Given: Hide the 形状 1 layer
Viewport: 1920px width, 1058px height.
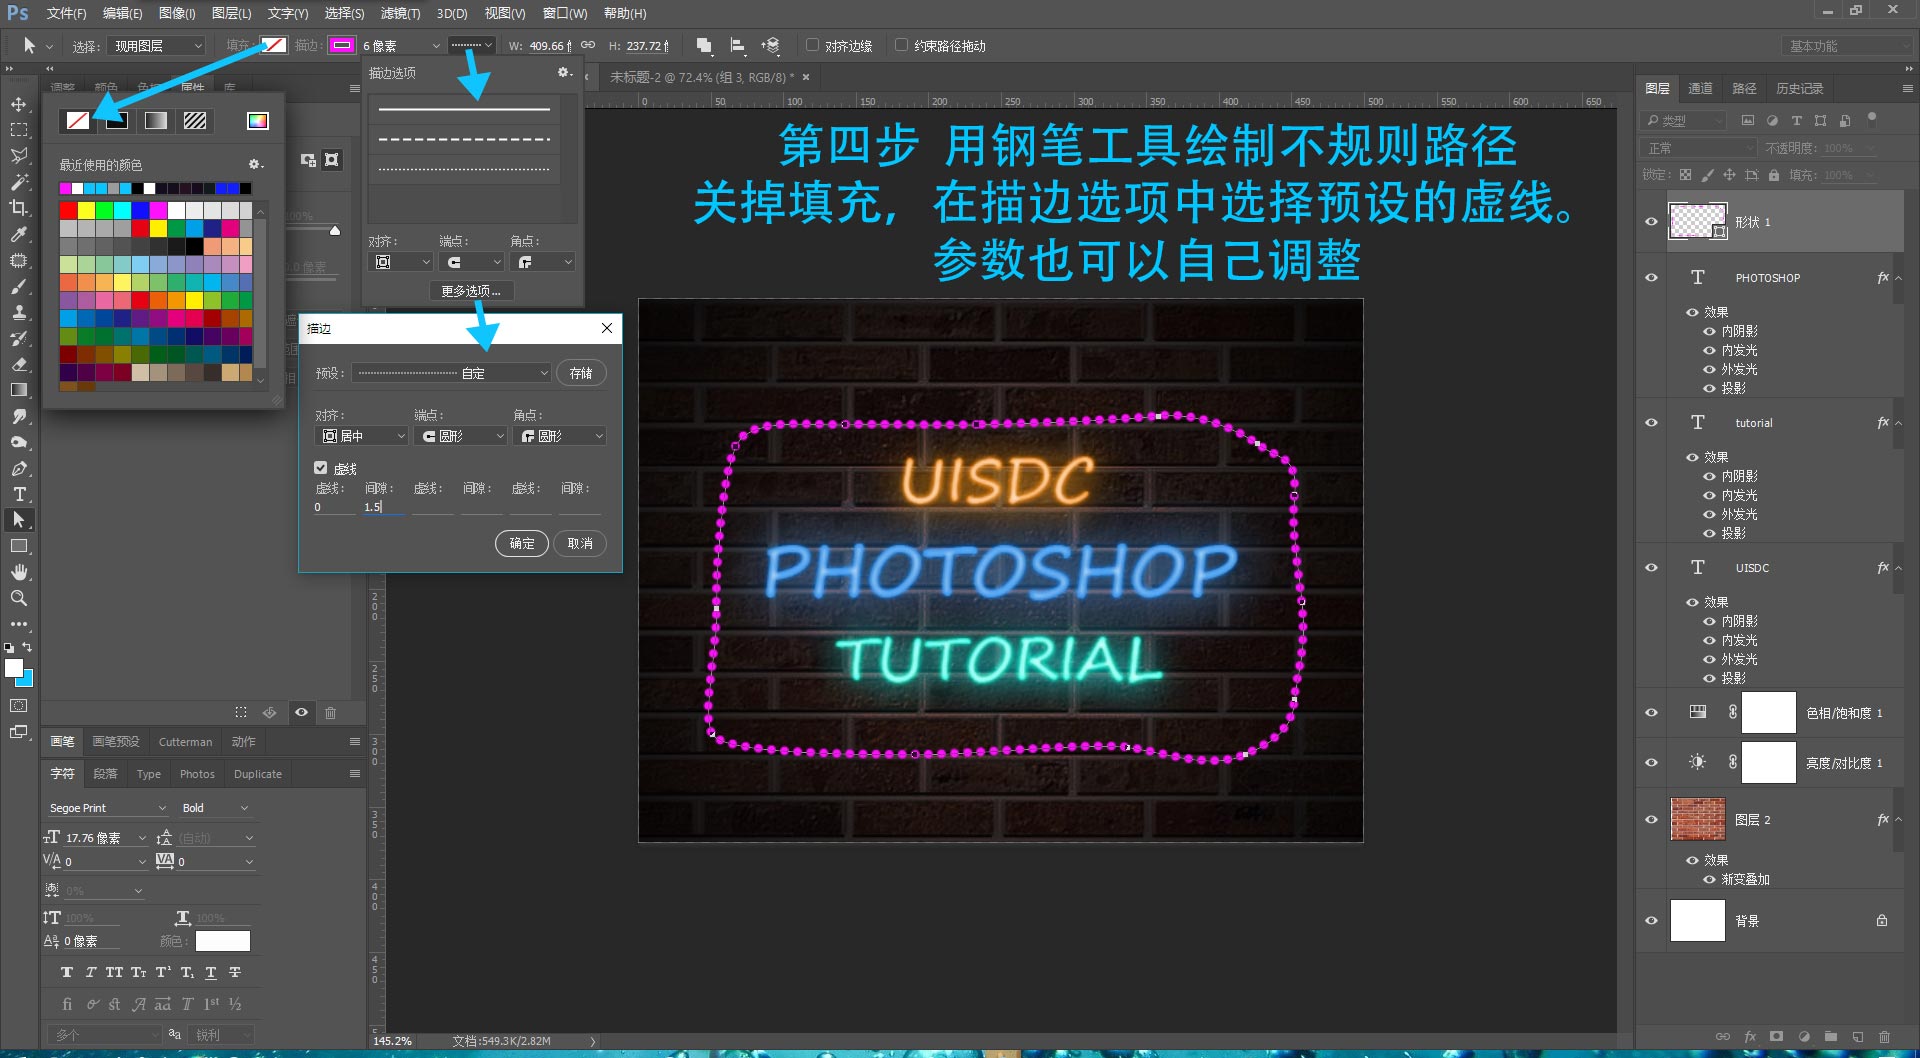Looking at the screenshot, I should [x=1651, y=222].
